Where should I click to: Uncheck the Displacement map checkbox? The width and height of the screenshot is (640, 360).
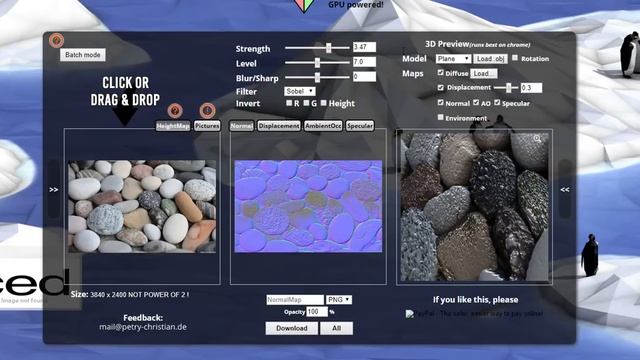coord(440,87)
